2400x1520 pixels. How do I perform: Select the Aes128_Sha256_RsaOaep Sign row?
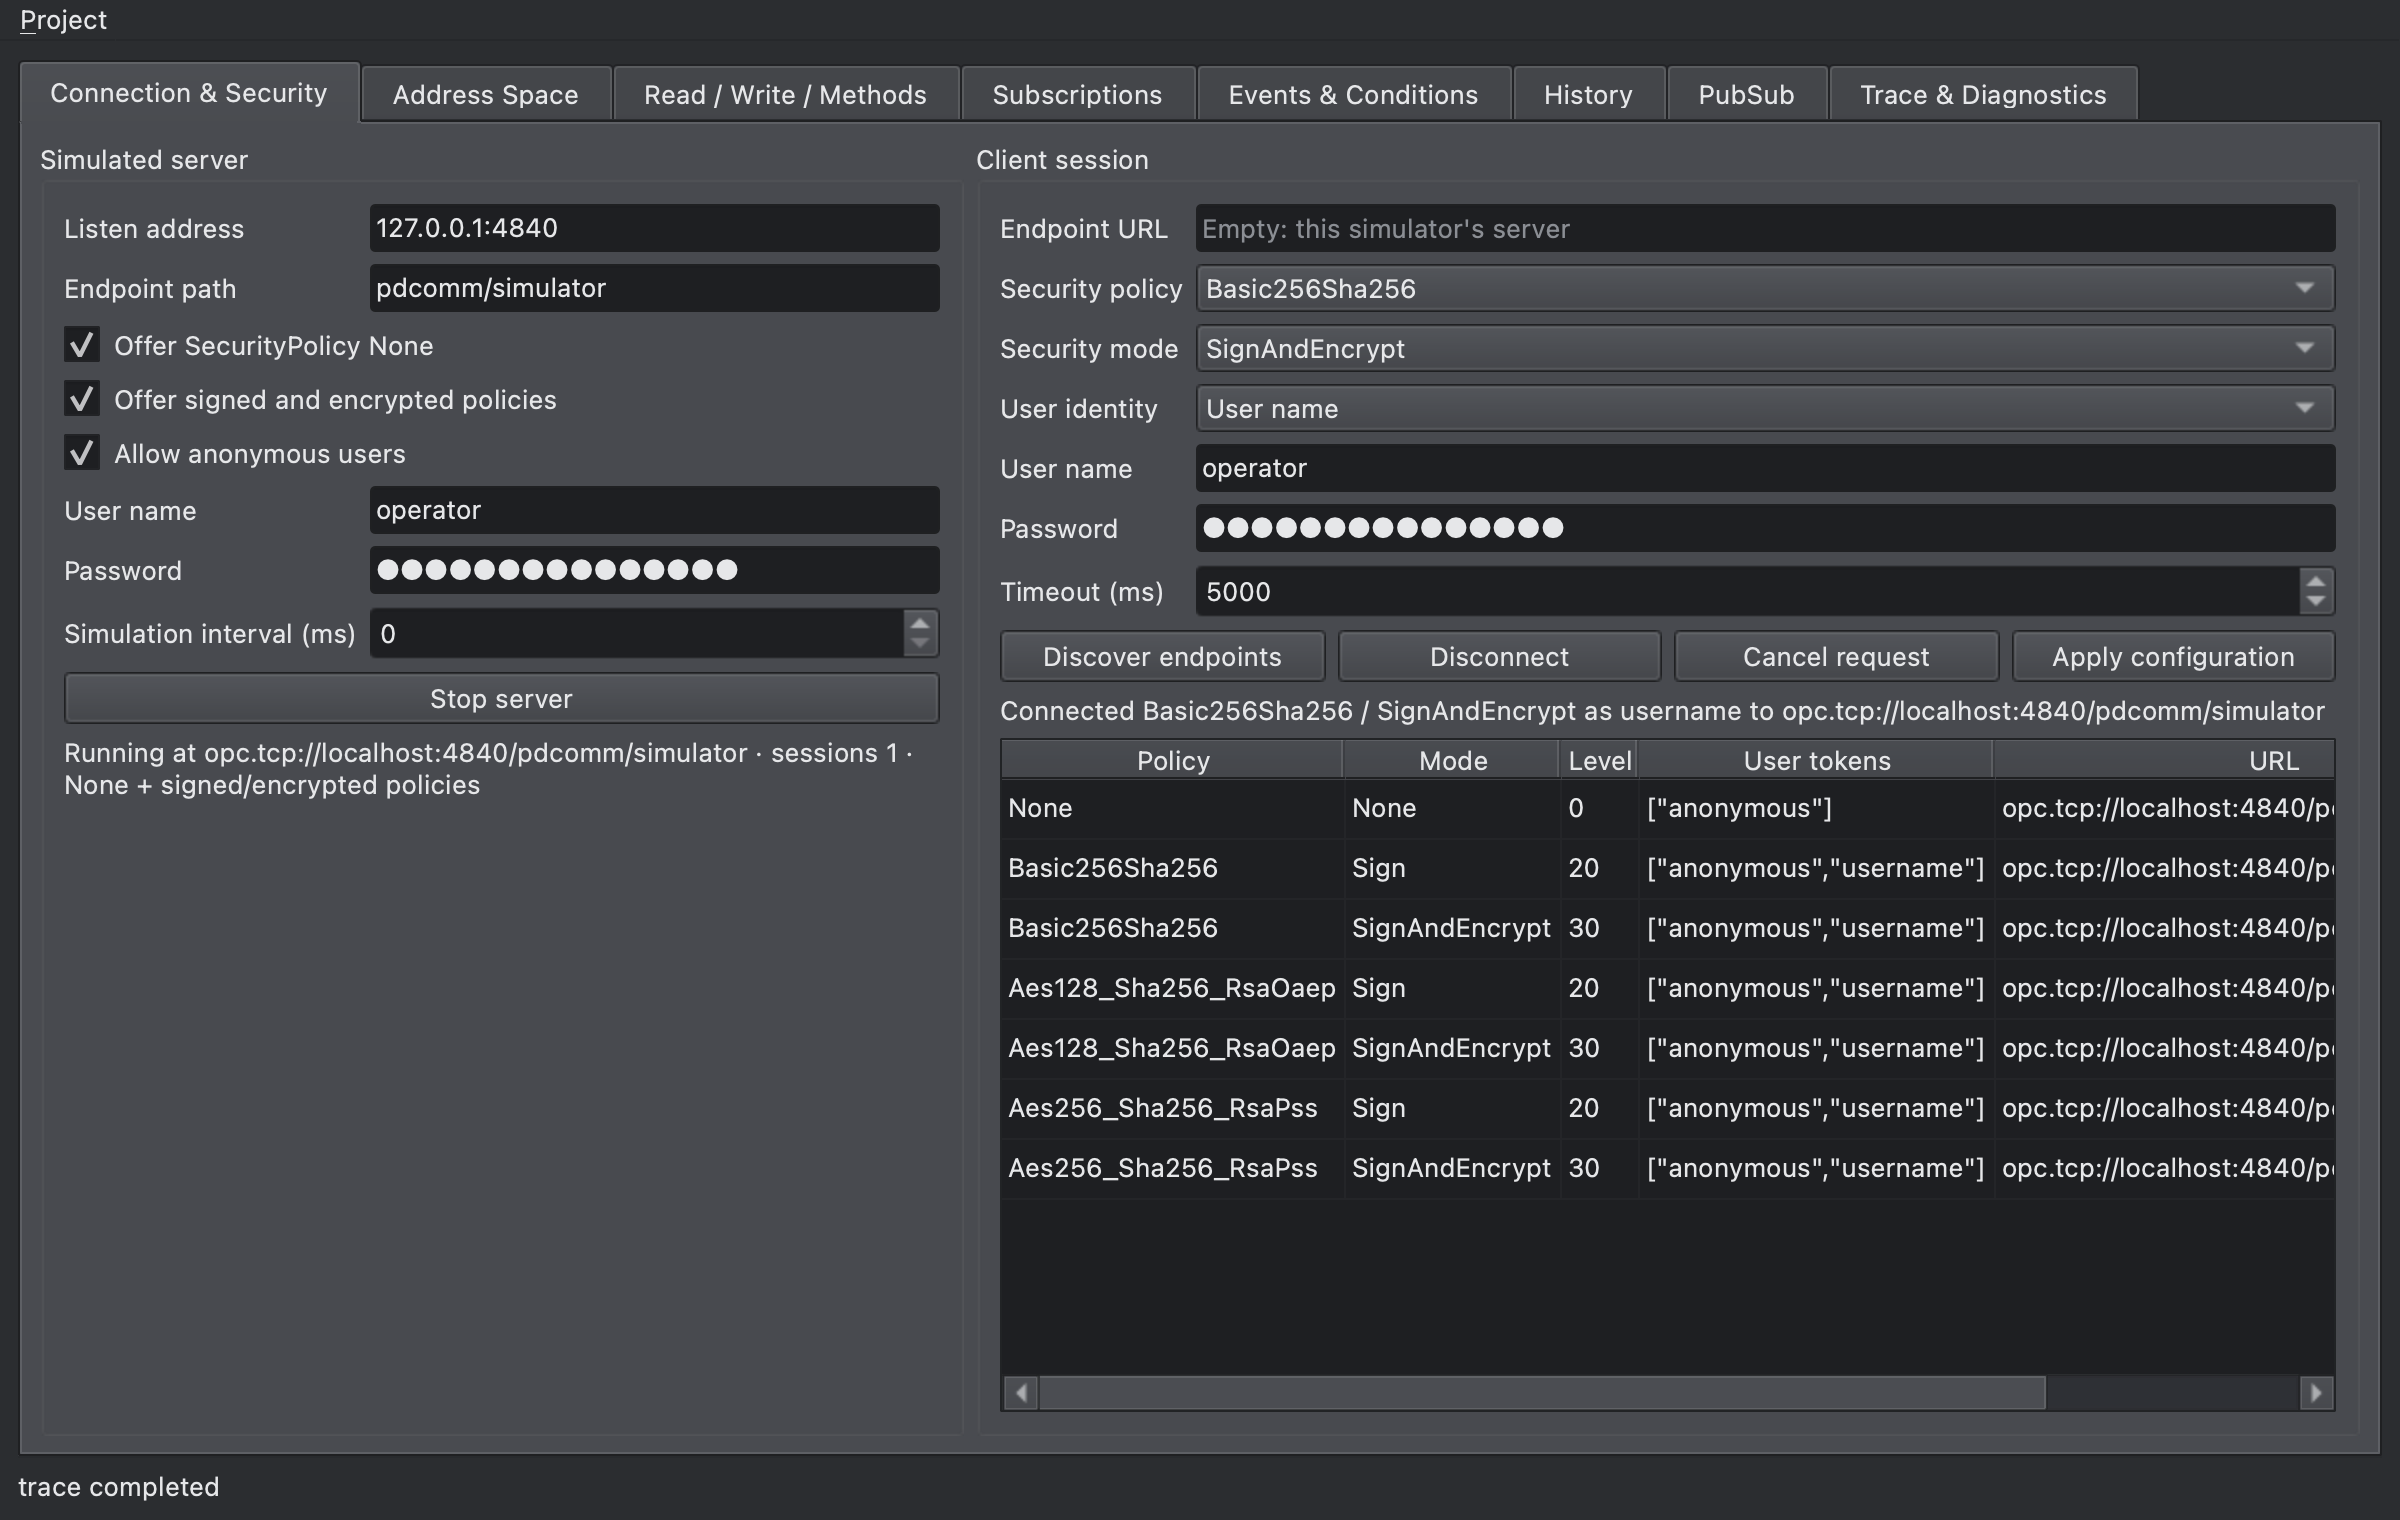point(1667,988)
